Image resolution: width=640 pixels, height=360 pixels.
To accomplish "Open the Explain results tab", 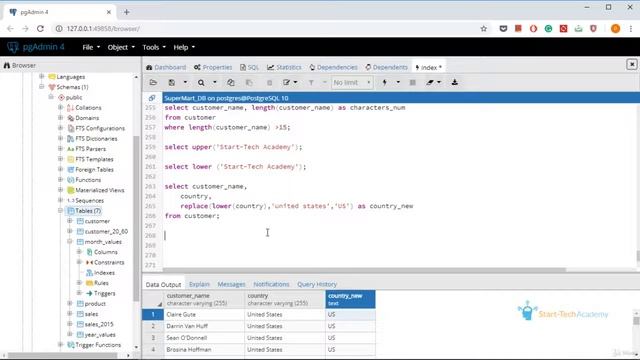I will [x=199, y=284].
